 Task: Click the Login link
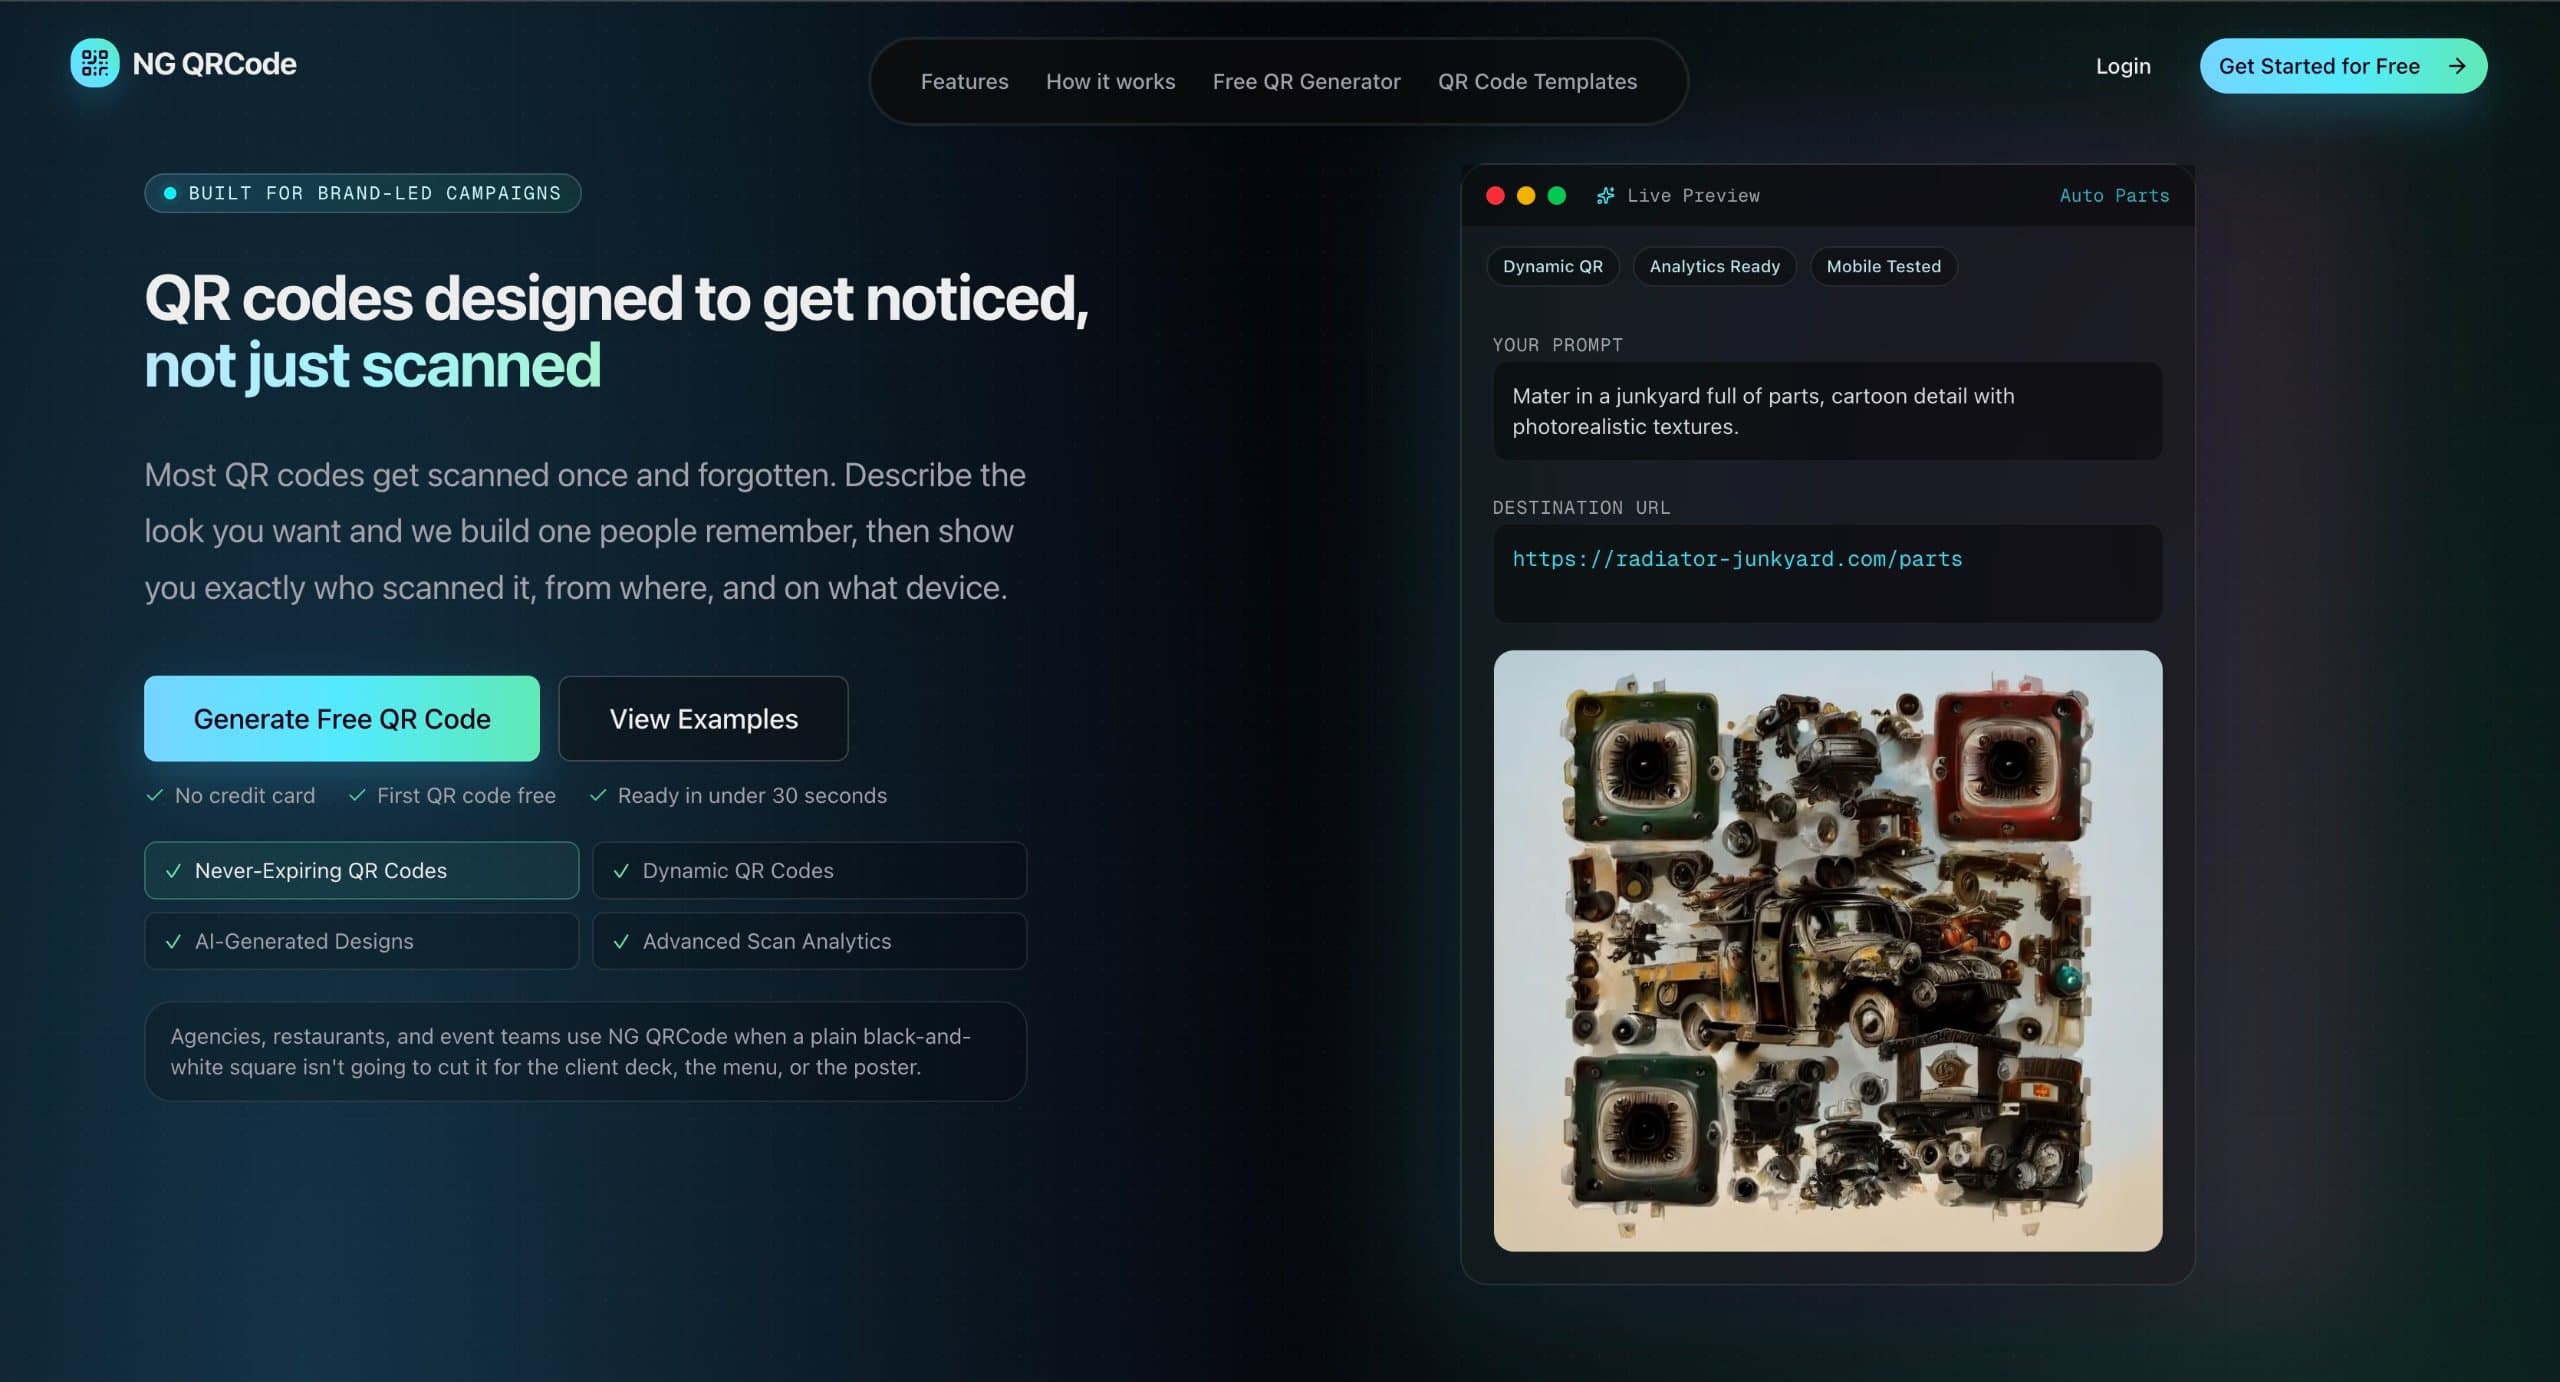pos(2123,66)
